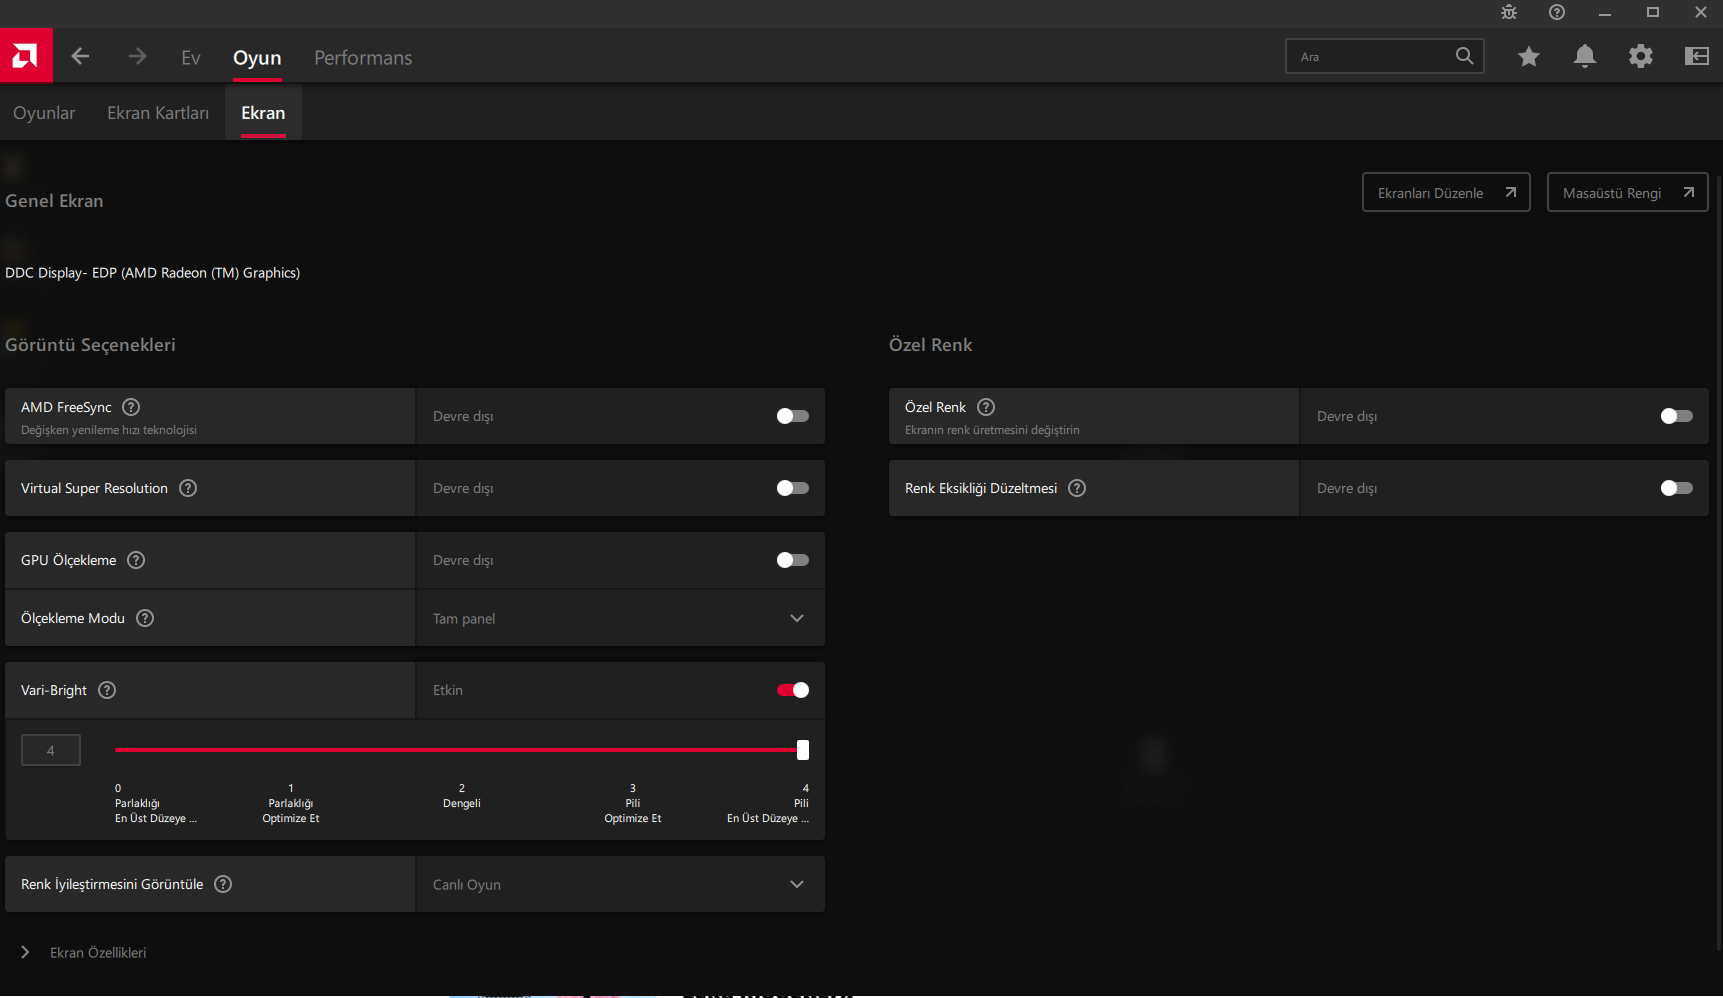Show help for GPU Ölçekleme
Viewport: 1723px width, 998px height.
coord(136,560)
